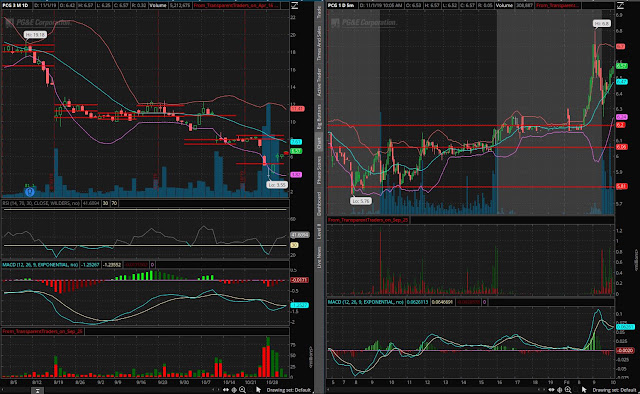Select the pointer cursor tool on left chart
The width and height of the screenshot is (640, 394).
258,390
